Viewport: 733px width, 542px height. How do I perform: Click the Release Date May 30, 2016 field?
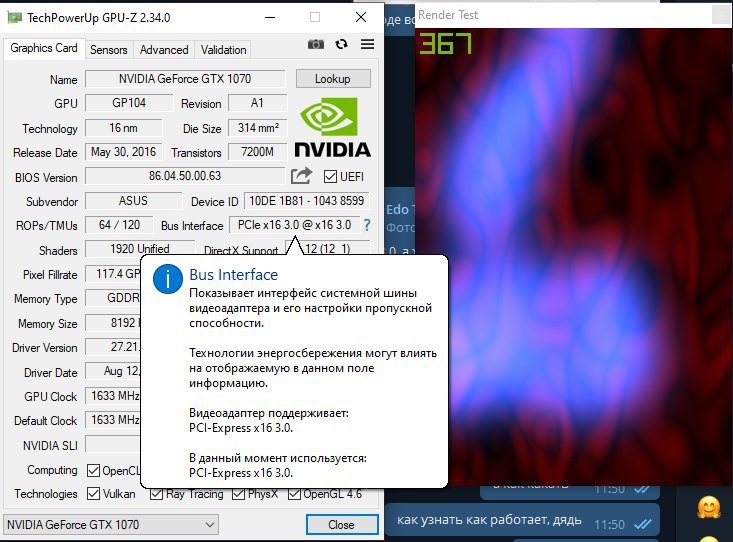pyautogui.click(x=123, y=152)
